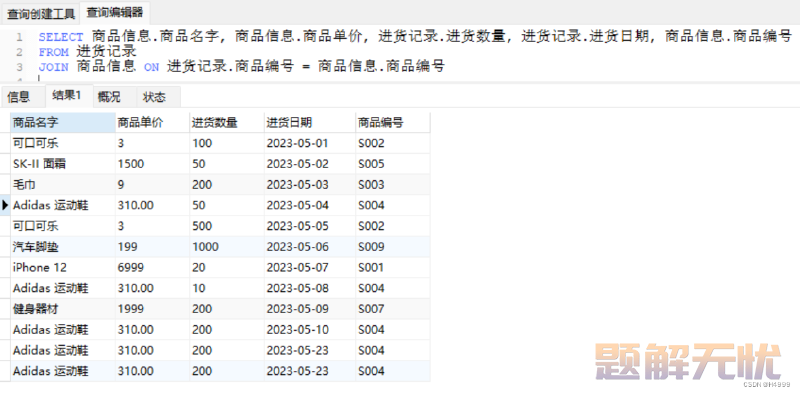Click the quantity cell 100
Viewport: 800px width, 393px height.
(227, 143)
